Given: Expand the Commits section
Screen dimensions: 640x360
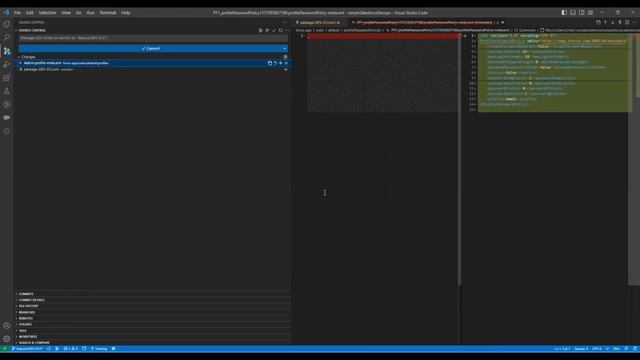Looking at the screenshot, I should point(26,294).
